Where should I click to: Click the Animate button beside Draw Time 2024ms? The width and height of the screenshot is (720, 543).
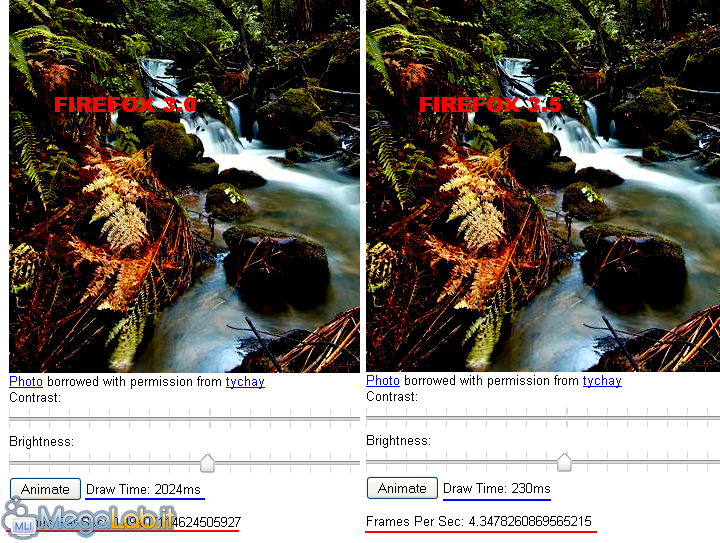(45, 489)
